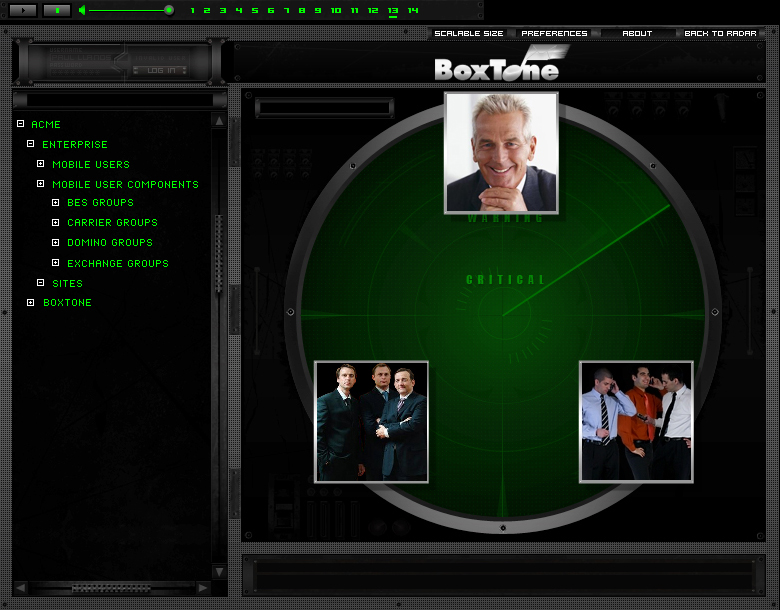The width and height of the screenshot is (780, 610).
Task: Click the bar field above radar
Action: (324, 107)
